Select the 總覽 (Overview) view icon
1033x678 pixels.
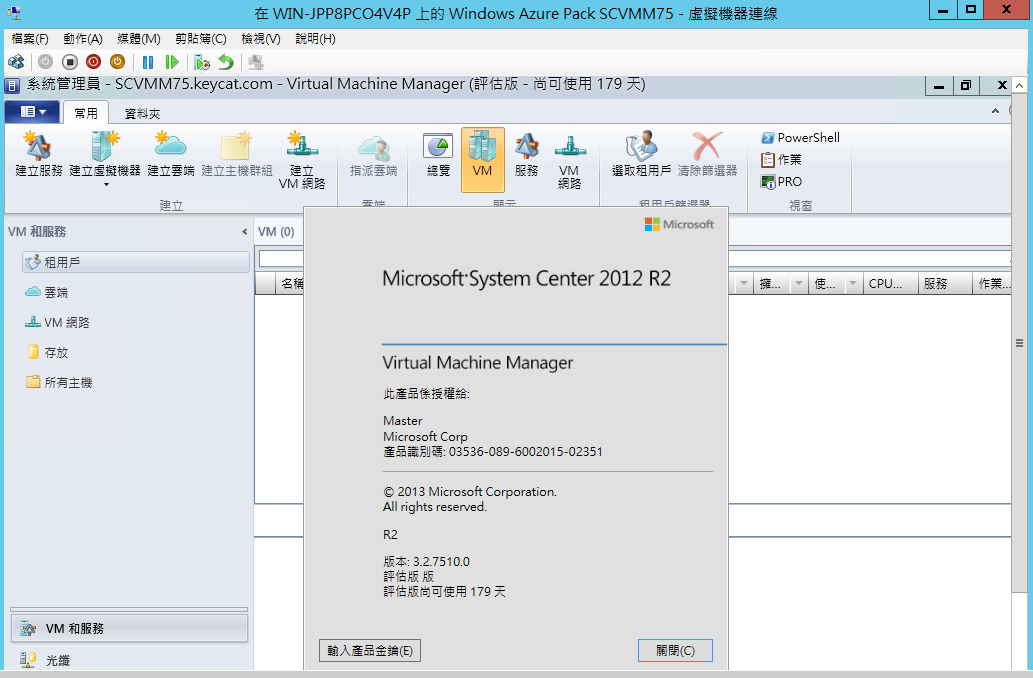click(438, 155)
